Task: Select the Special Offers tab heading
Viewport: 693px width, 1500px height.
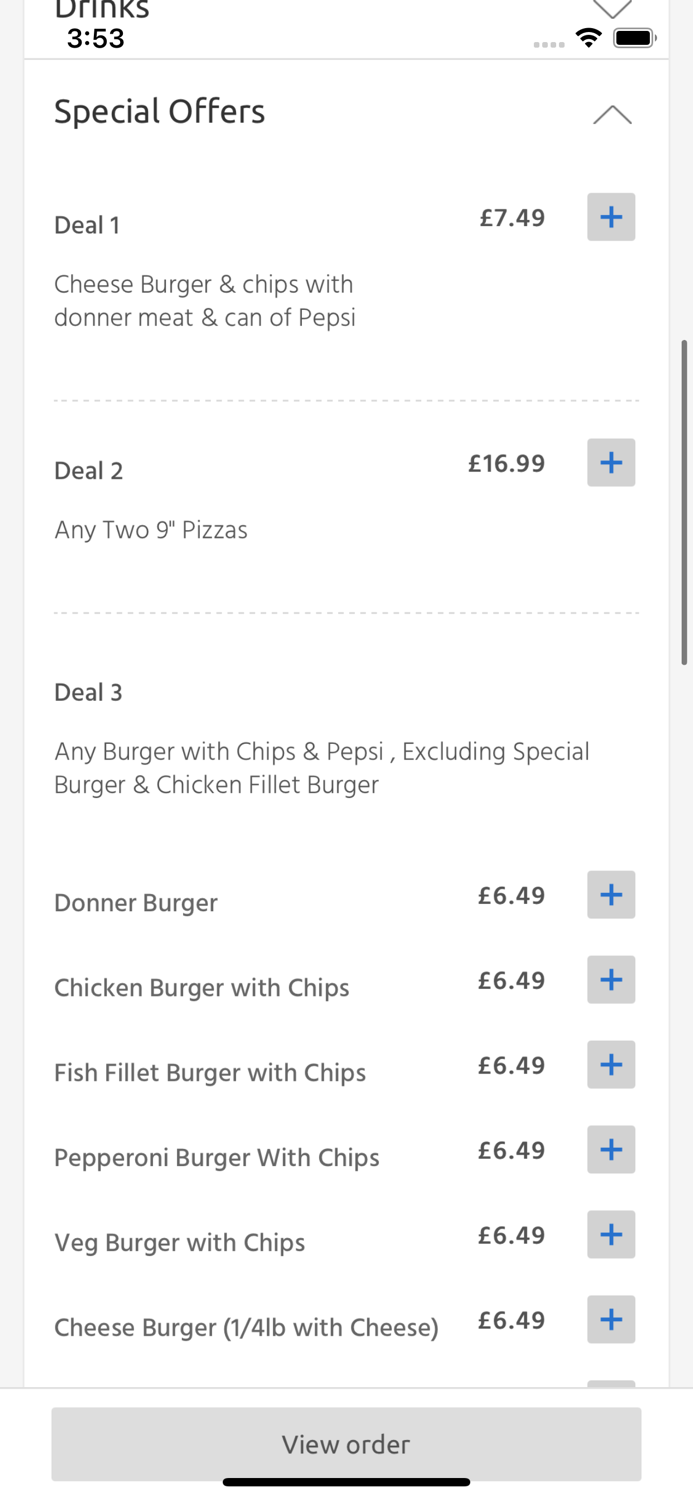Action: point(159,112)
